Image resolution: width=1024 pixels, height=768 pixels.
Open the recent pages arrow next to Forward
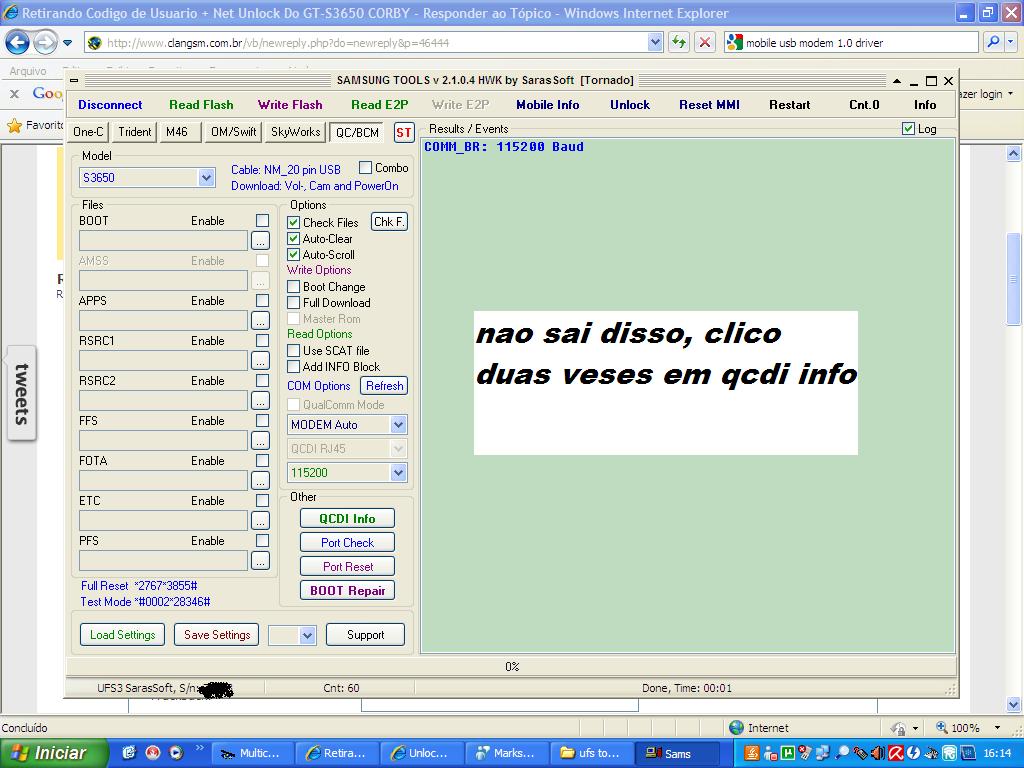67,43
